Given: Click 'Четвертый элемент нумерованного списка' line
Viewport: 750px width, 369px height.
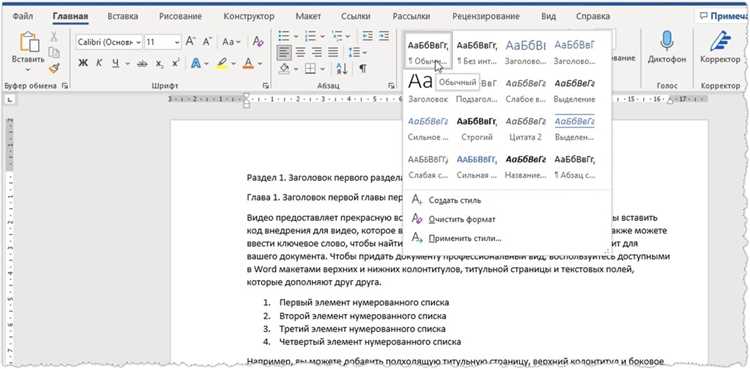Looking at the screenshot, I should tap(370, 342).
